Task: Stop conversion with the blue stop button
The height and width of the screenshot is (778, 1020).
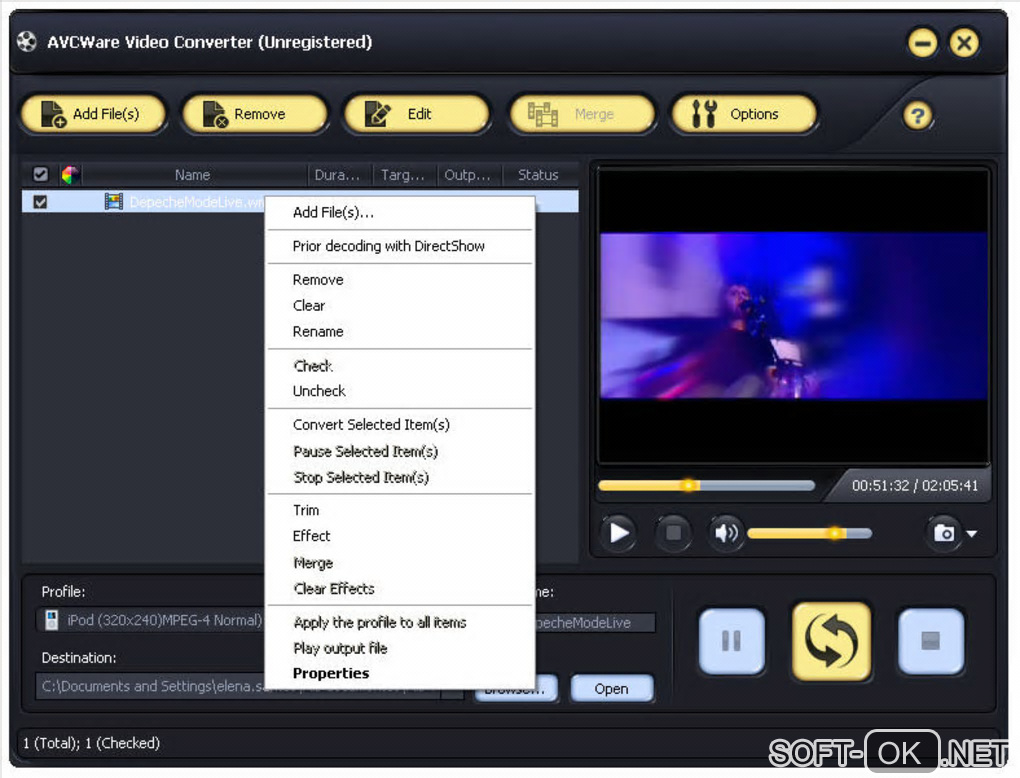Action: tap(931, 641)
